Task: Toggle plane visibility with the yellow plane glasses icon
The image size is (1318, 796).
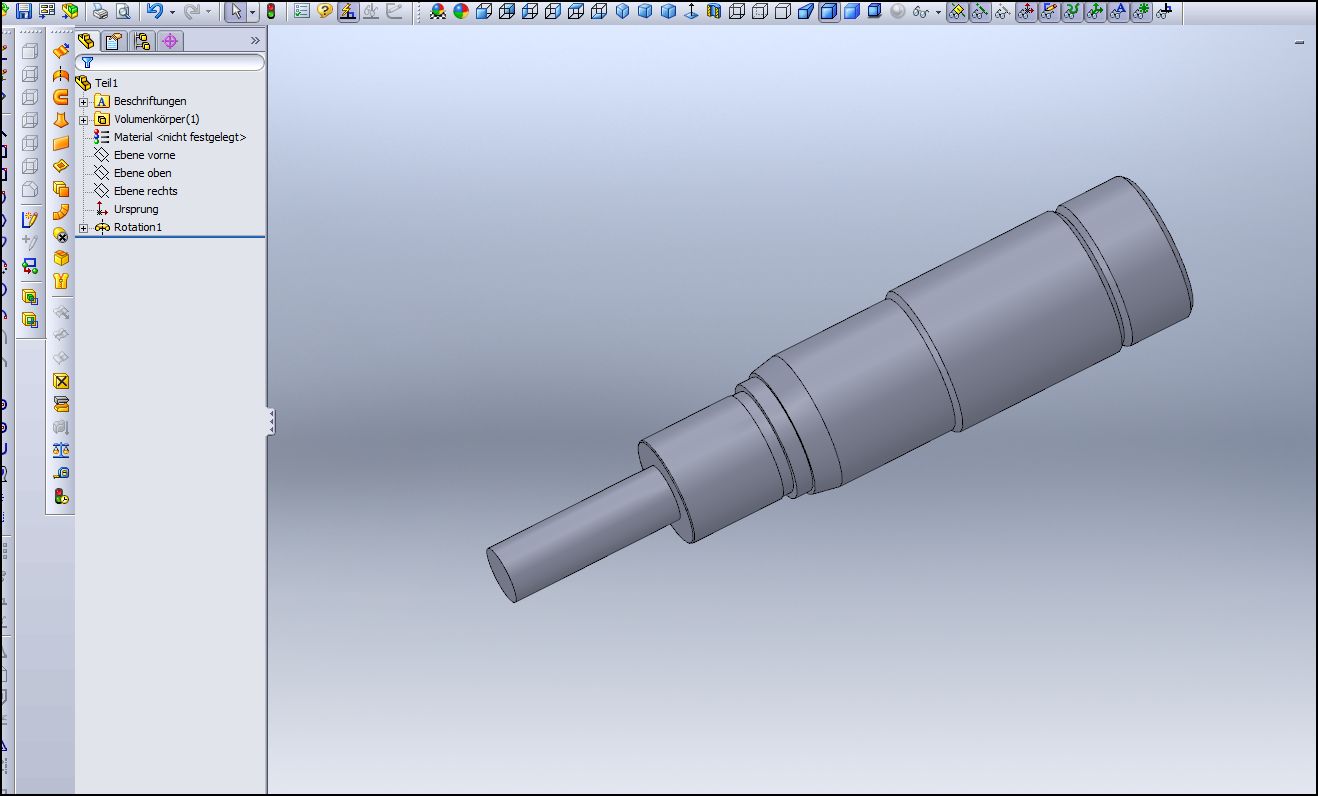Action: [x=957, y=12]
